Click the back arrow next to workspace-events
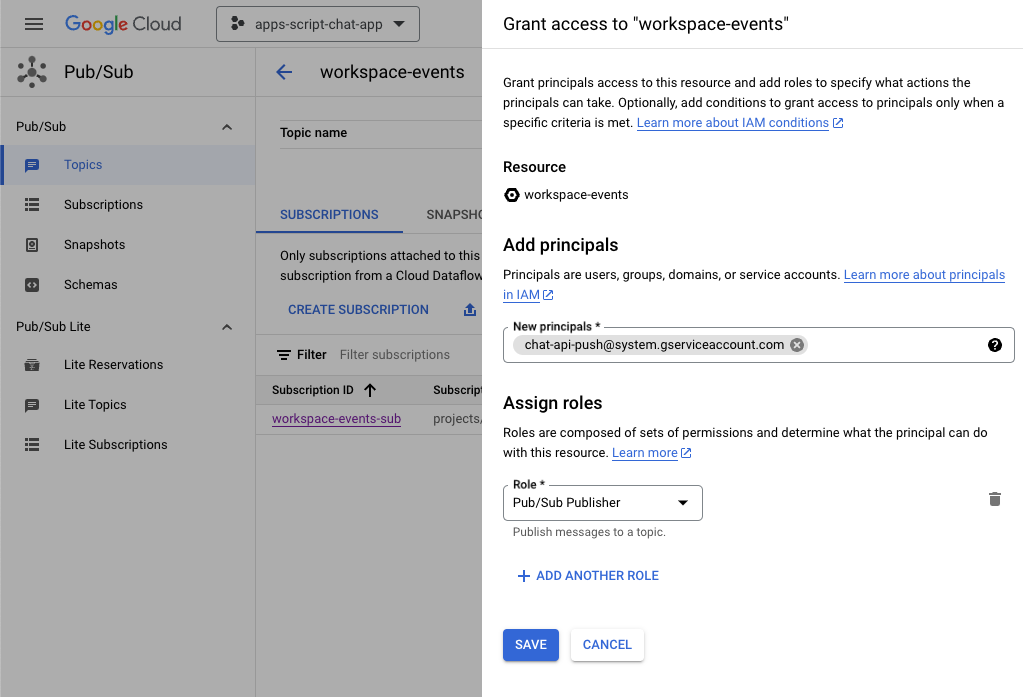This screenshot has width=1023, height=697. [284, 72]
